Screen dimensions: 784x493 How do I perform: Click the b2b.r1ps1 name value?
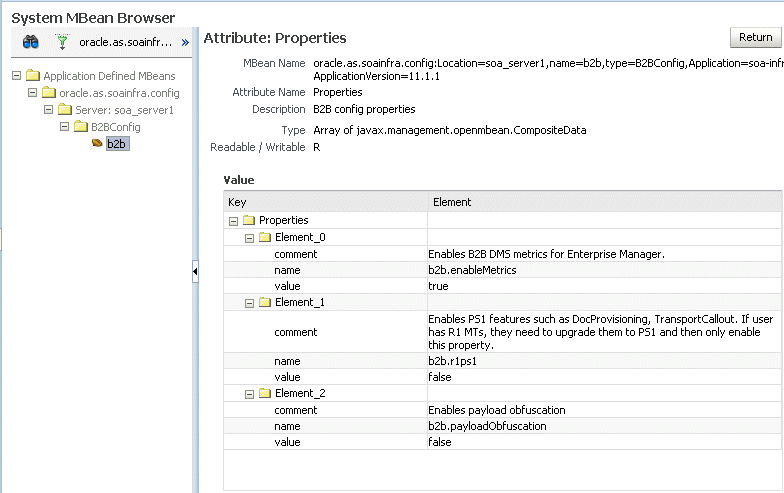452,362
